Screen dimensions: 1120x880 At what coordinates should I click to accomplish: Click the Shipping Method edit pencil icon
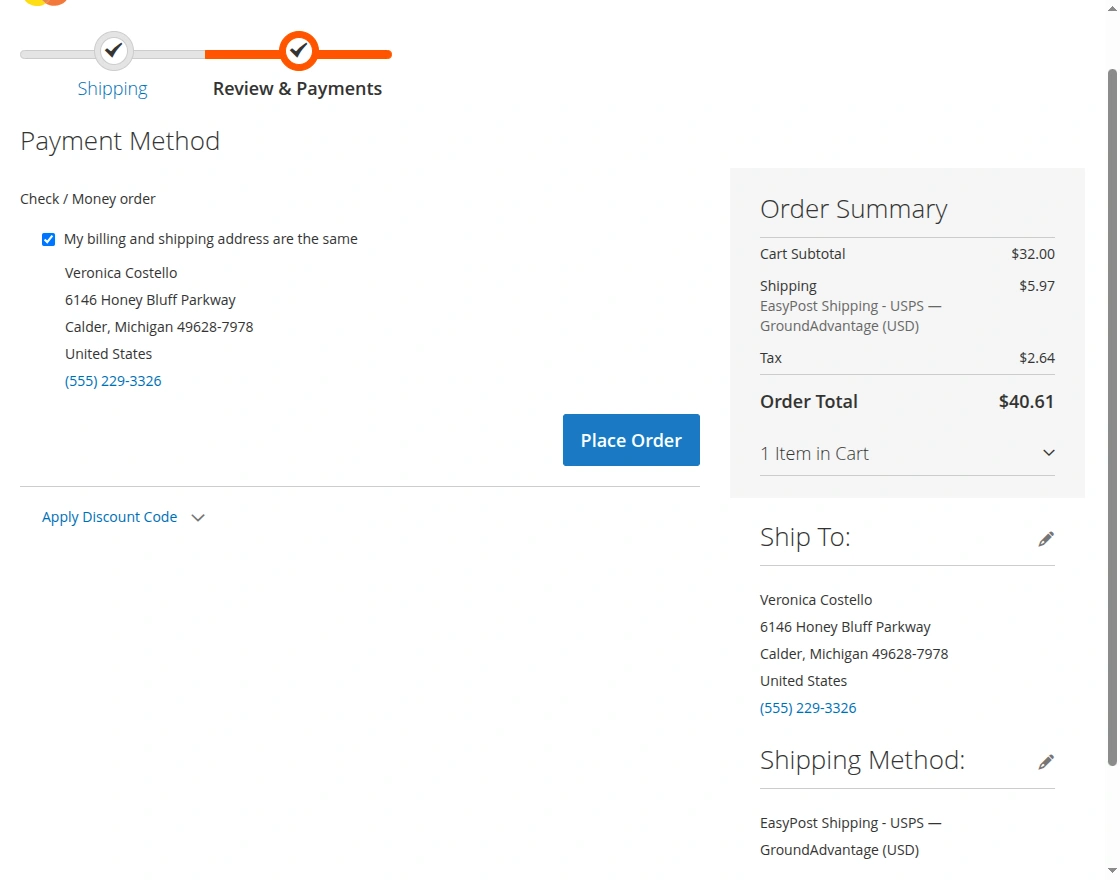(1046, 761)
